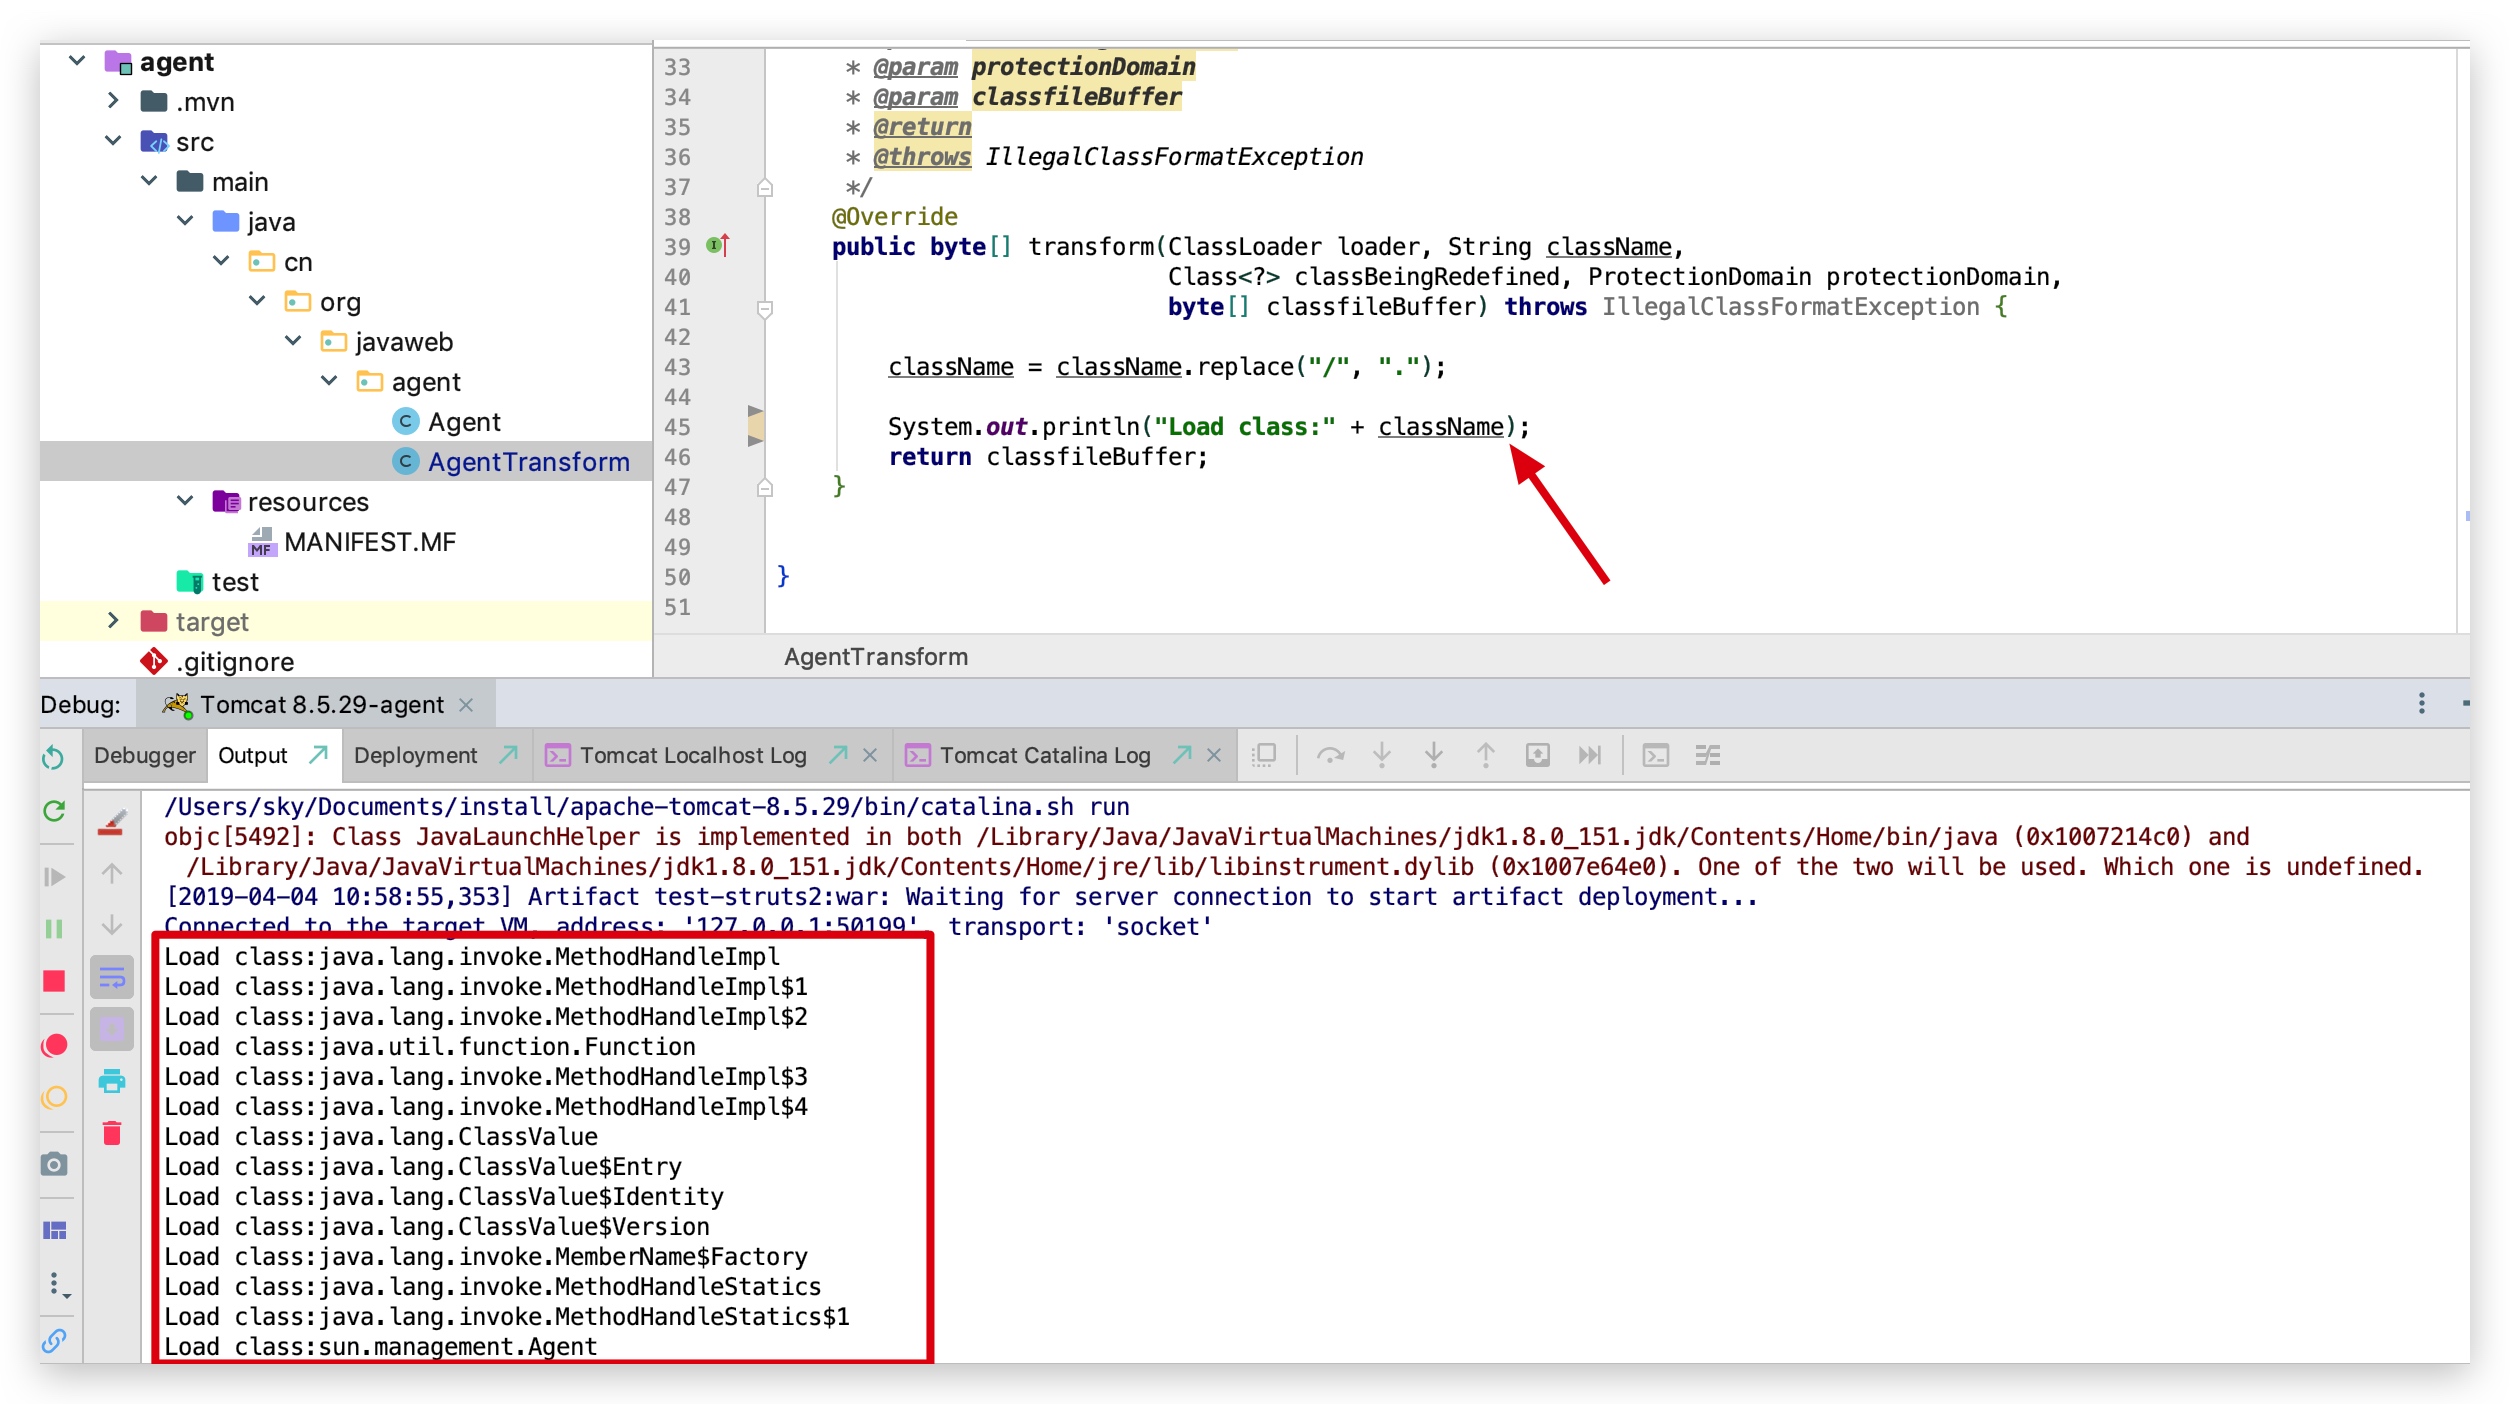
Task: Click the Step Over toolbar icon
Action: 1329,756
